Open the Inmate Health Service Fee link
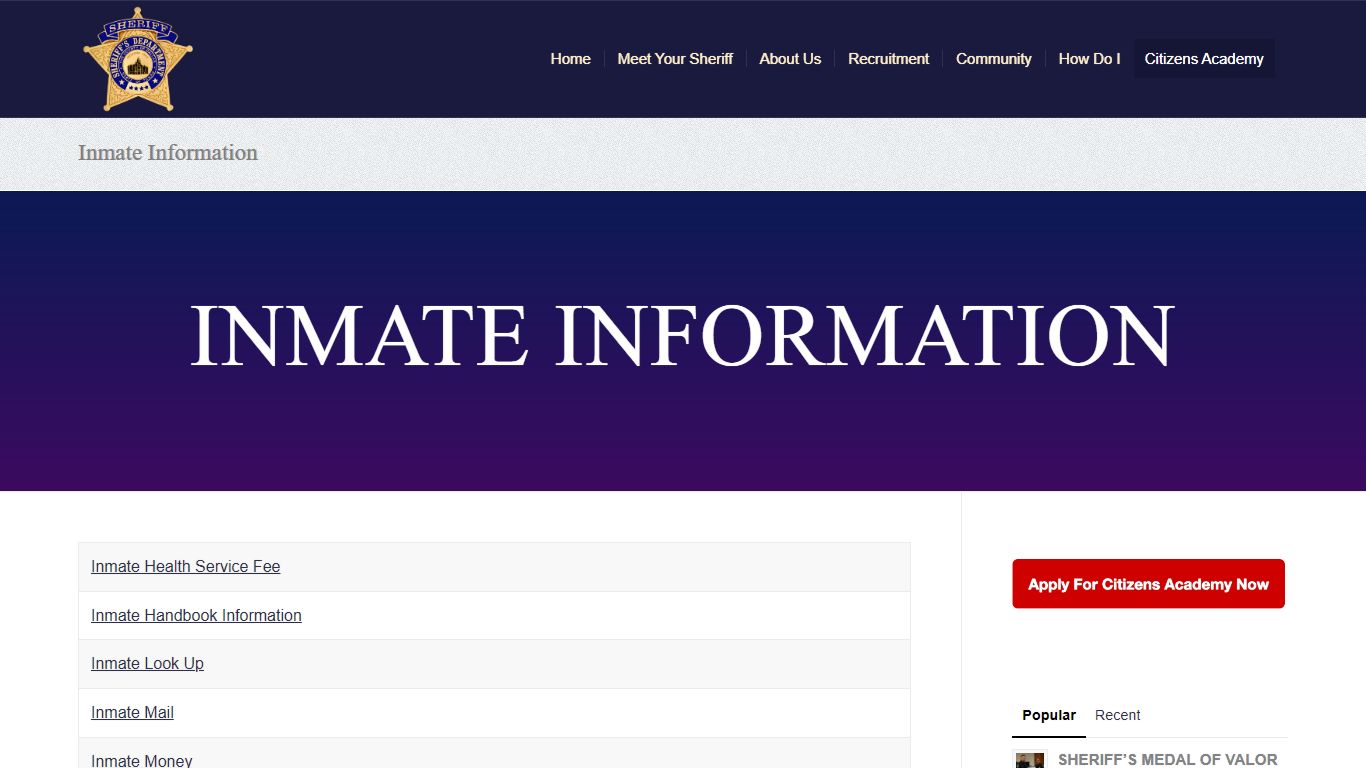Viewport: 1366px width, 768px height. (x=185, y=567)
